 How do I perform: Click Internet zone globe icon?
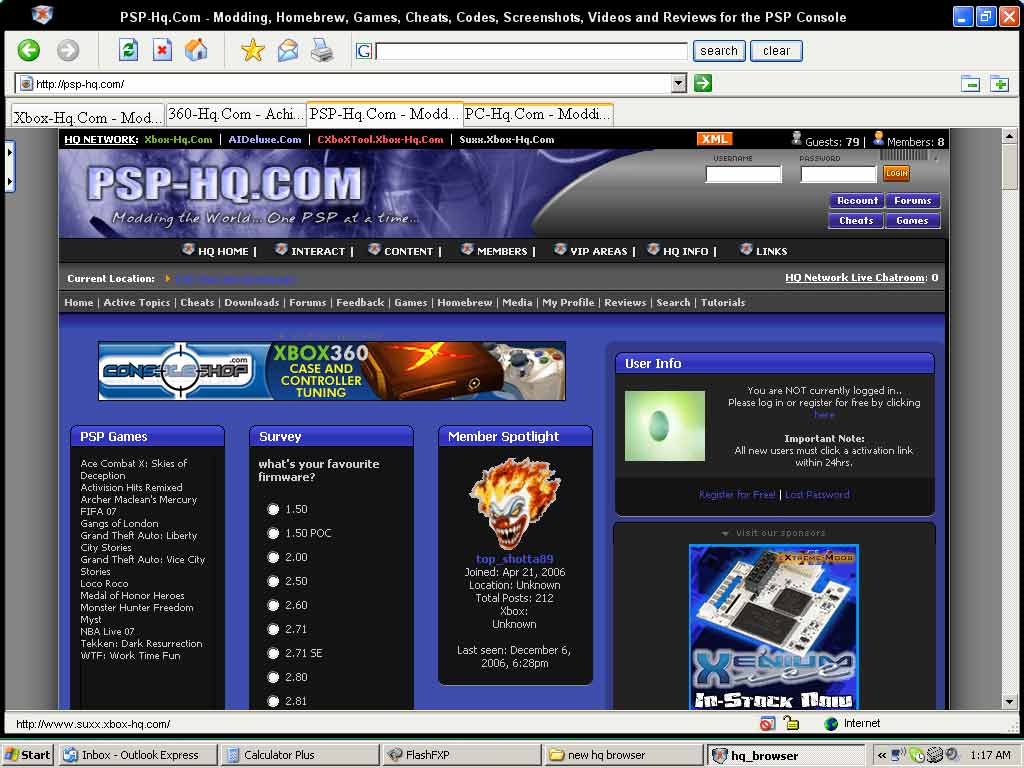831,724
